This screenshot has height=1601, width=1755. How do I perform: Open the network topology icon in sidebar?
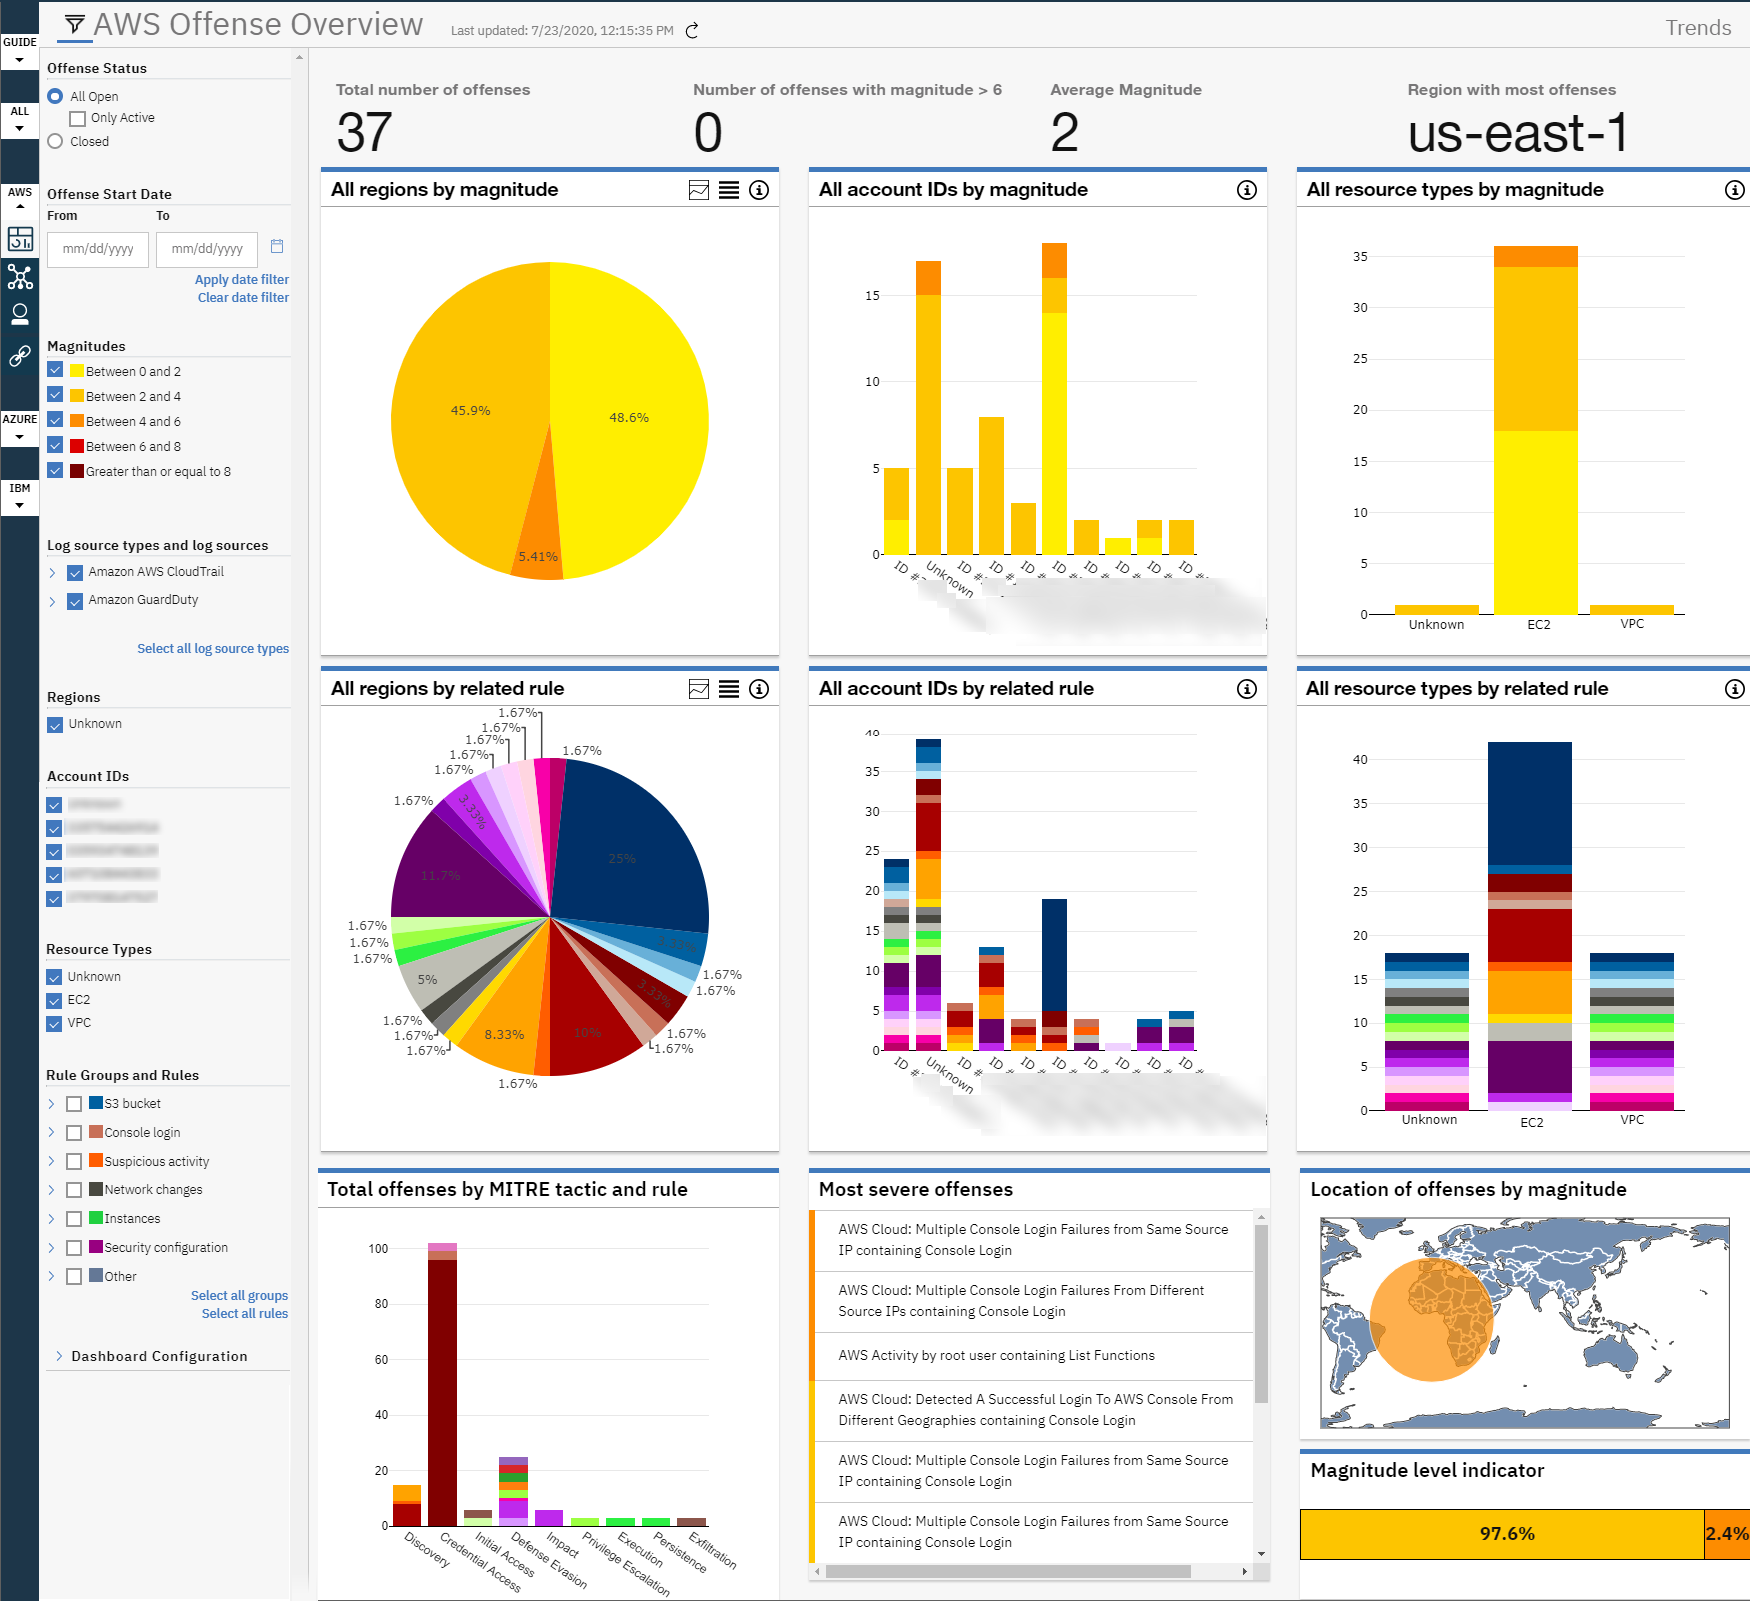tap(20, 277)
